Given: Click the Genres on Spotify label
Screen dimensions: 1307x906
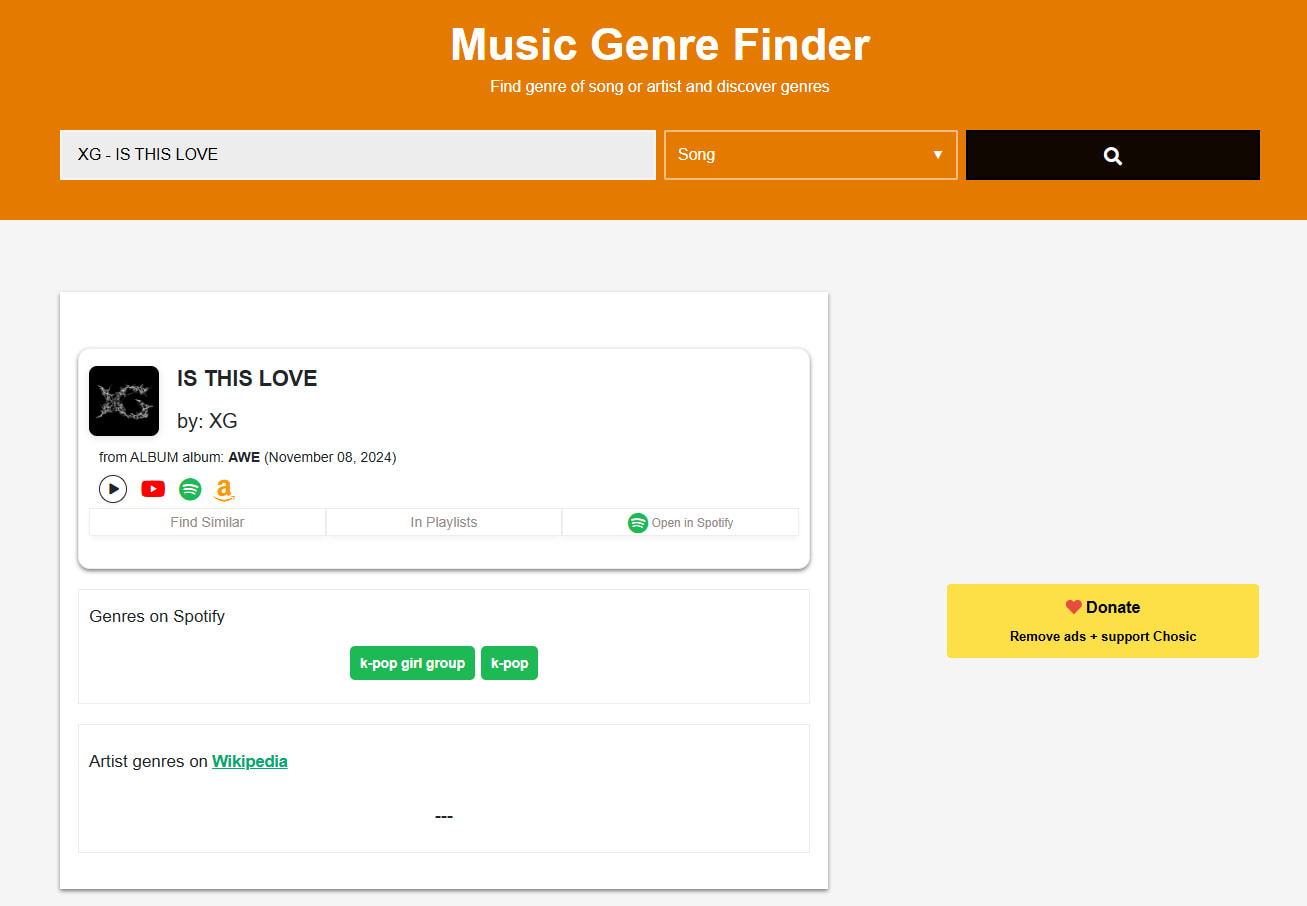Looking at the screenshot, I should (157, 616).
